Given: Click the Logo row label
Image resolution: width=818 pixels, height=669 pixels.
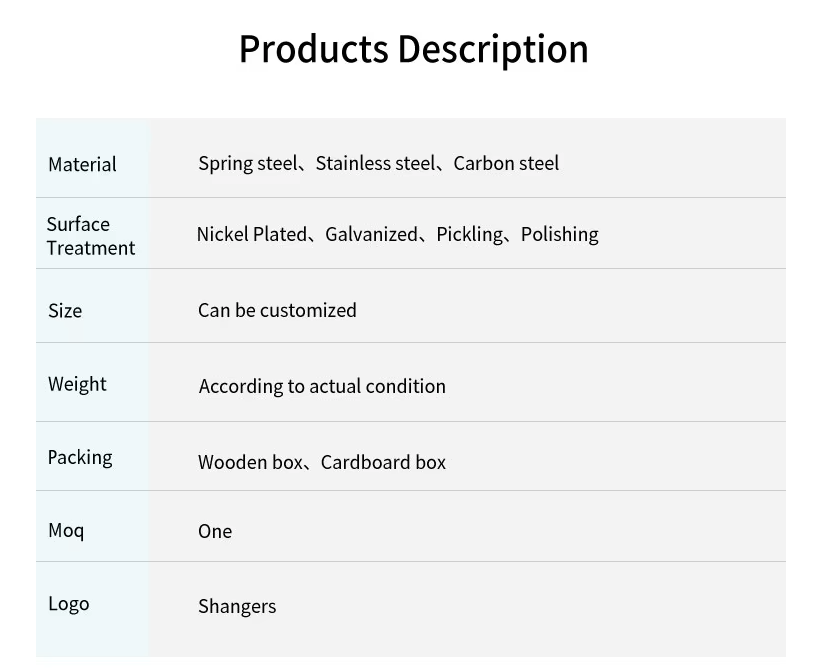Looking at the screenshot, I should tap(69, 603).
